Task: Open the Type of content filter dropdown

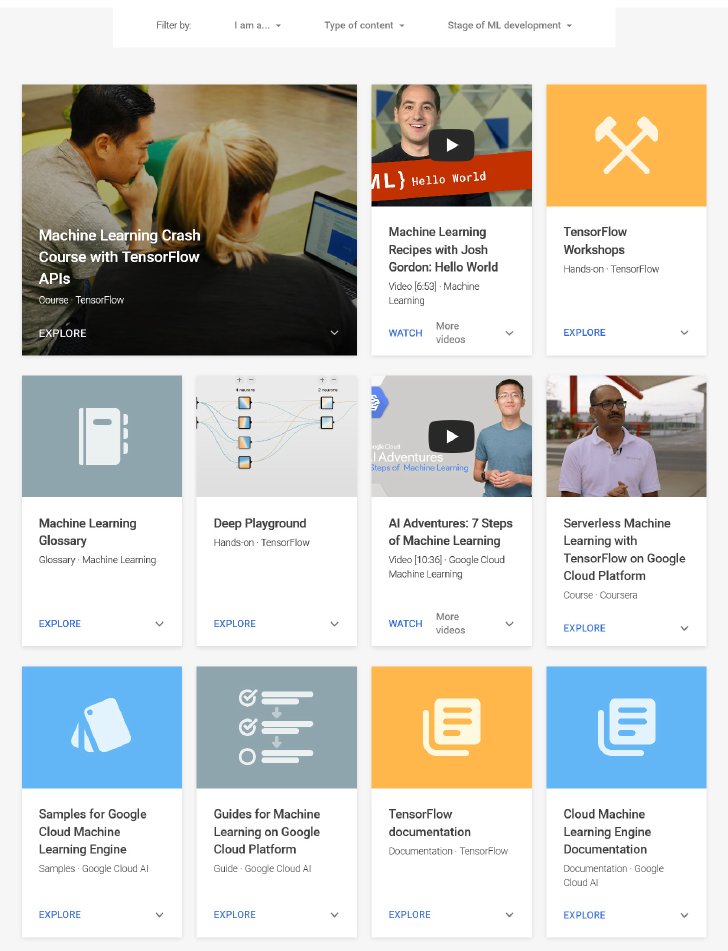Action: pos(364,25)
